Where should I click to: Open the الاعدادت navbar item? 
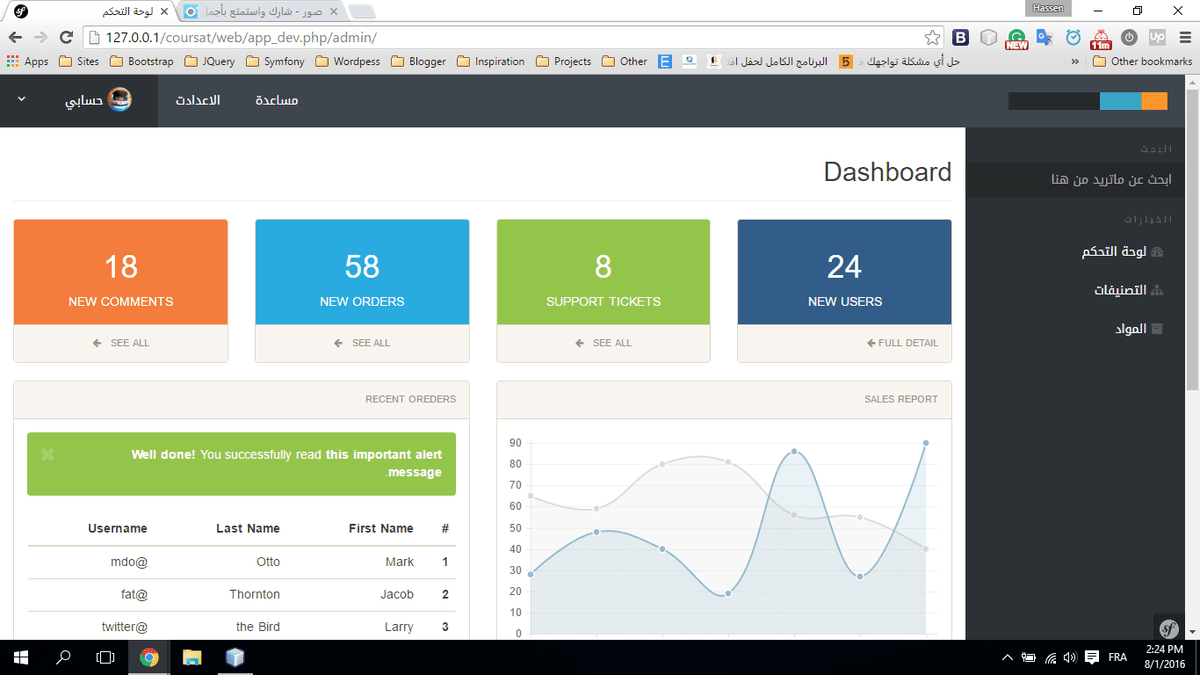pos(198,101)
